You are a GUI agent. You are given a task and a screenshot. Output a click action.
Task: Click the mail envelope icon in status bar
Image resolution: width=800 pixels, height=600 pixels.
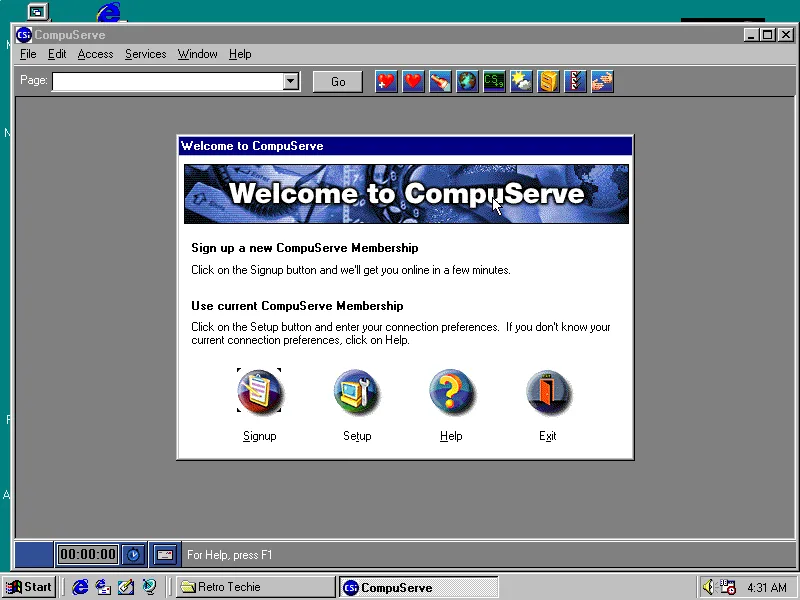point(165,555)
